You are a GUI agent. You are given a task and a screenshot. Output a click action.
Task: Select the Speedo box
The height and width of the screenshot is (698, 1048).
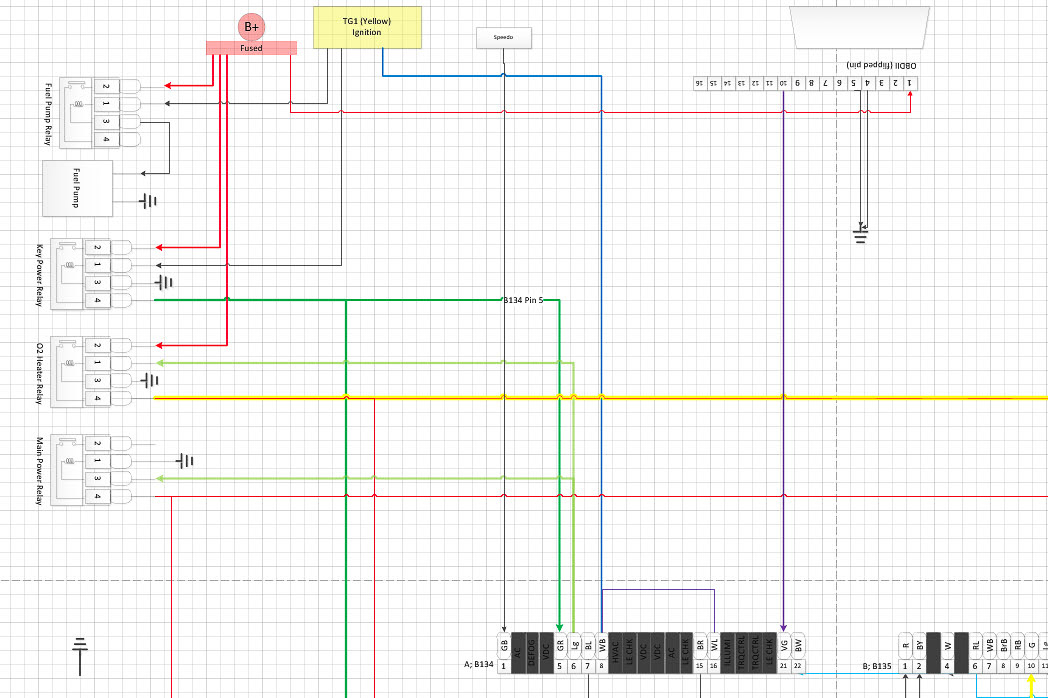[503, 39]
